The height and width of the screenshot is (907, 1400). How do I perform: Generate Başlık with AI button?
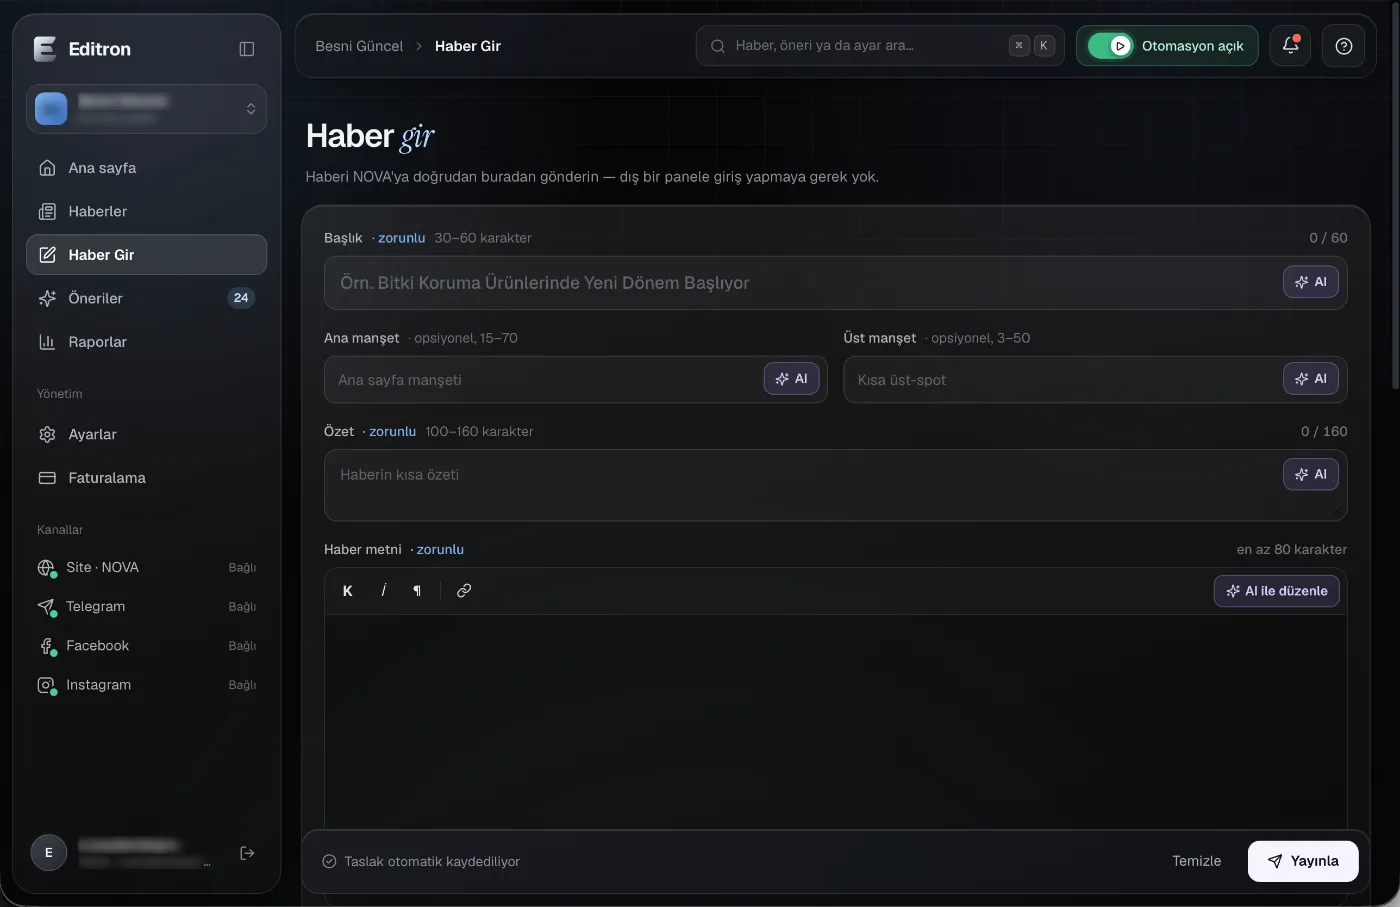1310,282
